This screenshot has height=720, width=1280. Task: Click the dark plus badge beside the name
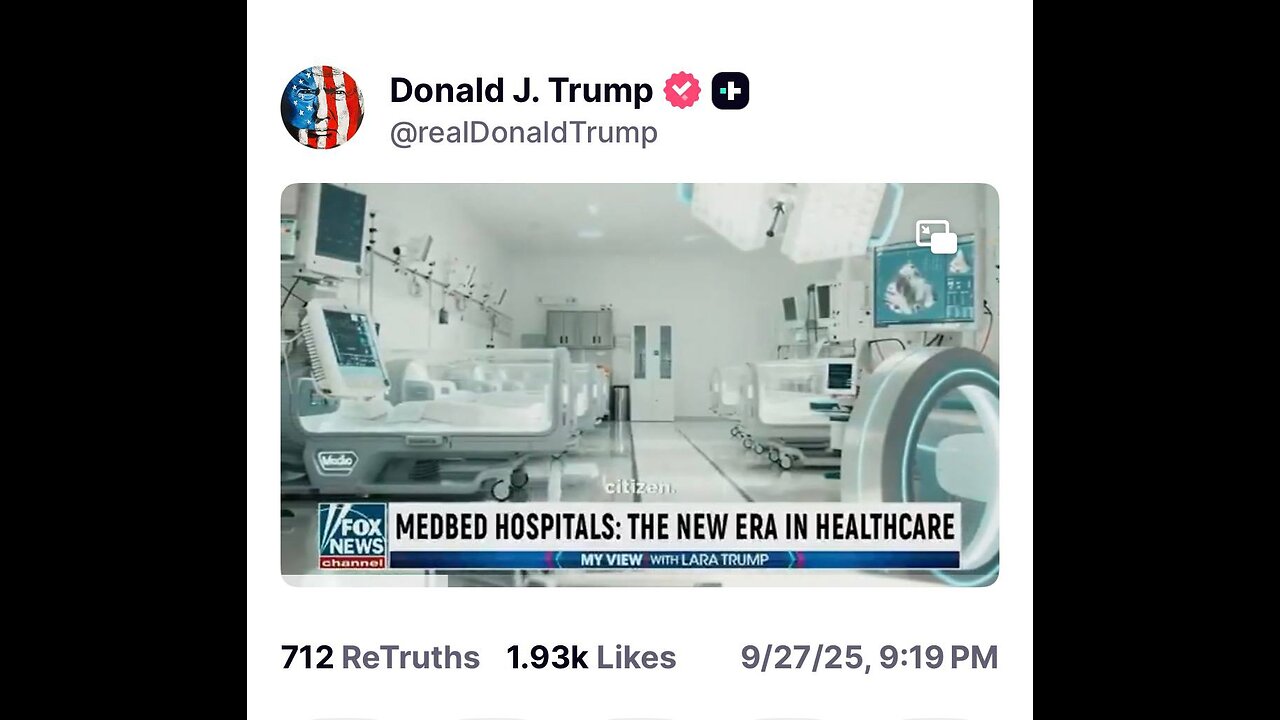click(x=730, y=91)
